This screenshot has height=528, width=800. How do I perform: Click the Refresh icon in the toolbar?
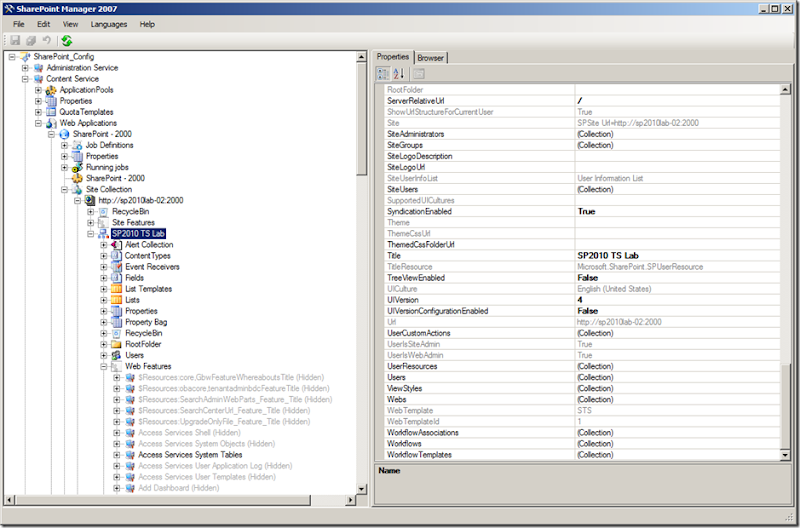coord(66,41)
